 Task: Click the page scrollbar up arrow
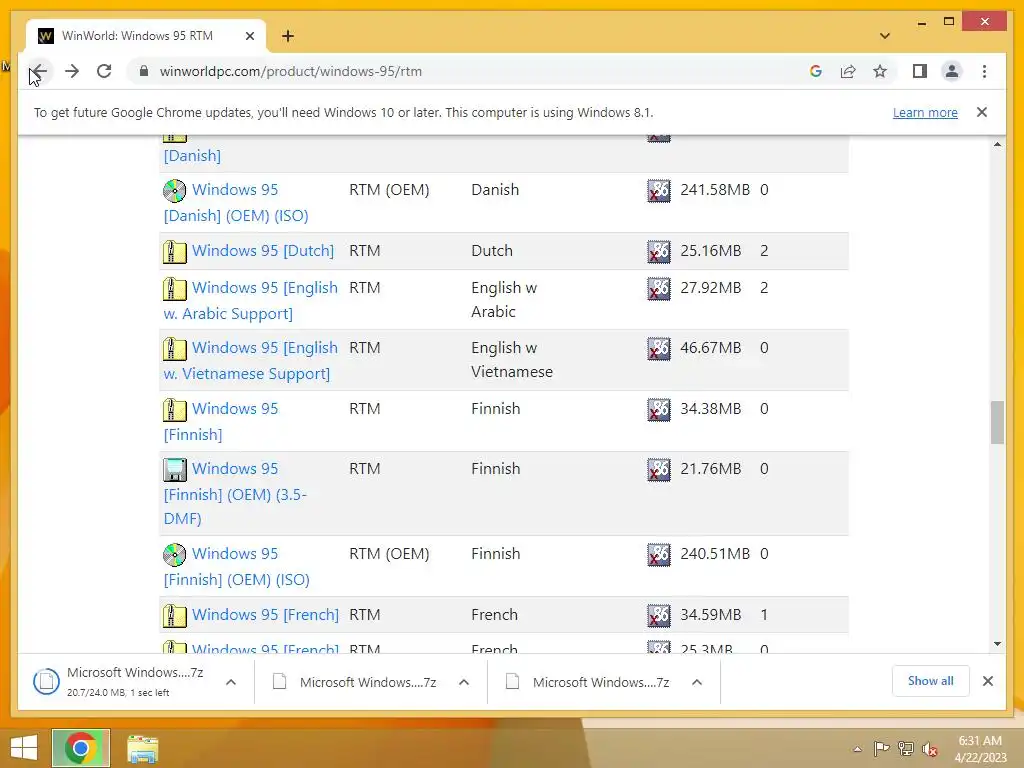[x=997, y=144]
